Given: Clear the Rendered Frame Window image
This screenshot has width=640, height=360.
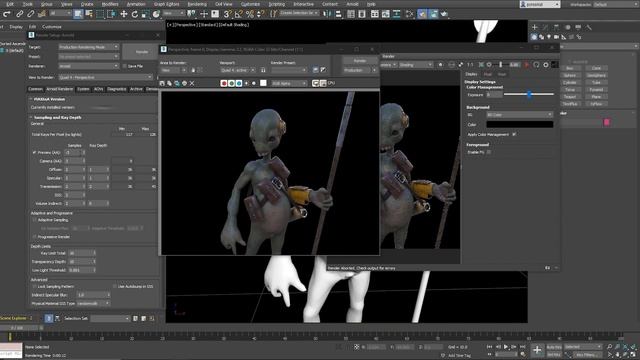Looking at the screenshot, I should click(192, 83).
